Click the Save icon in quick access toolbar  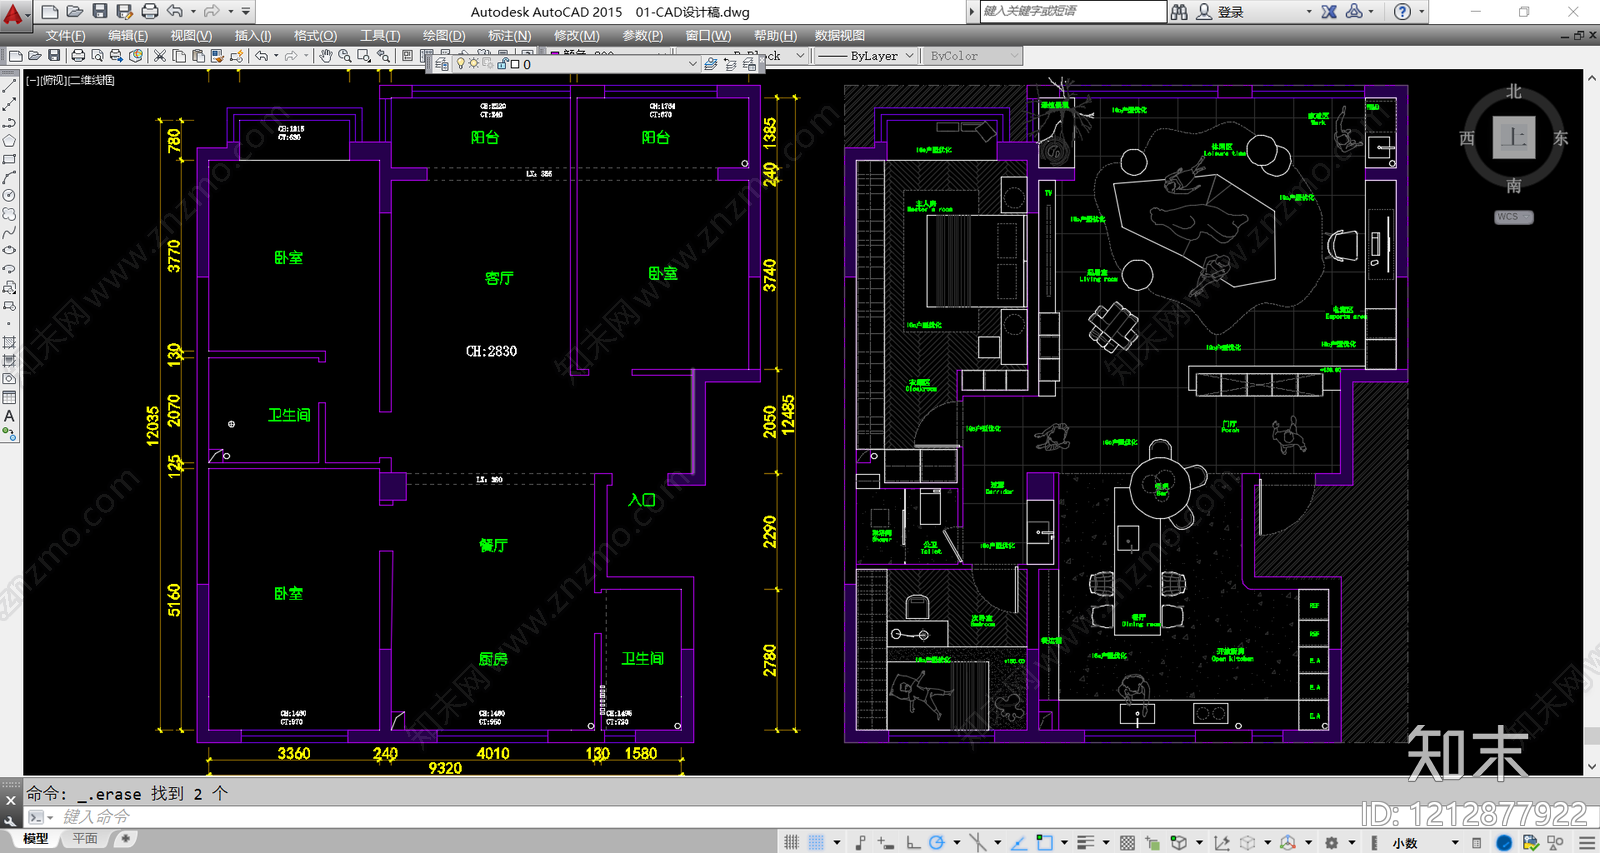pos(99,11)
